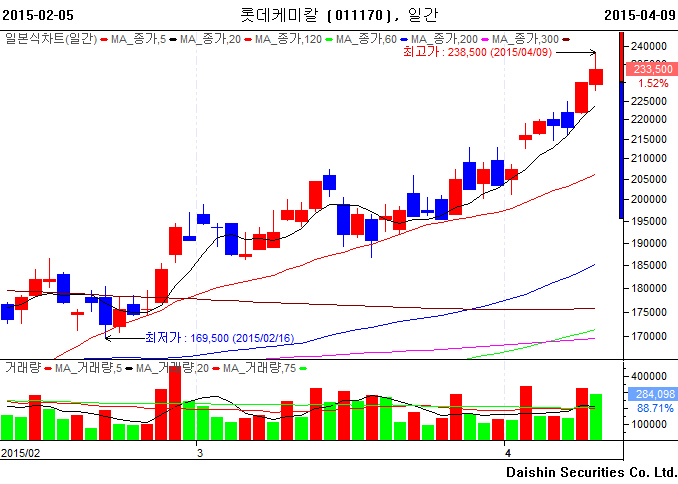
Task: Select the MA_종가,300 legend entry
Action: (525, 39)
